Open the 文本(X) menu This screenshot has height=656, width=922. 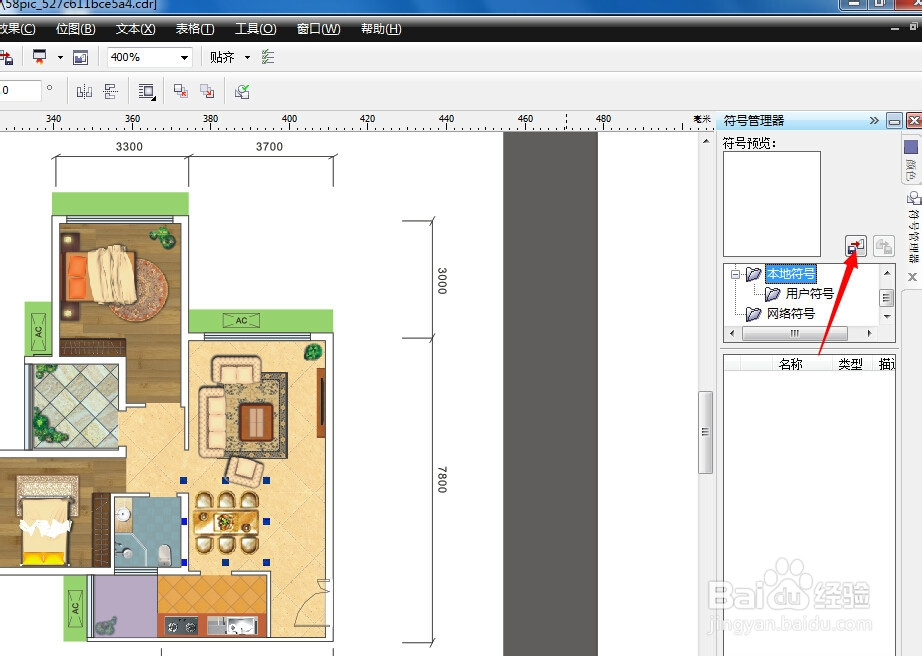click(135, 29)
